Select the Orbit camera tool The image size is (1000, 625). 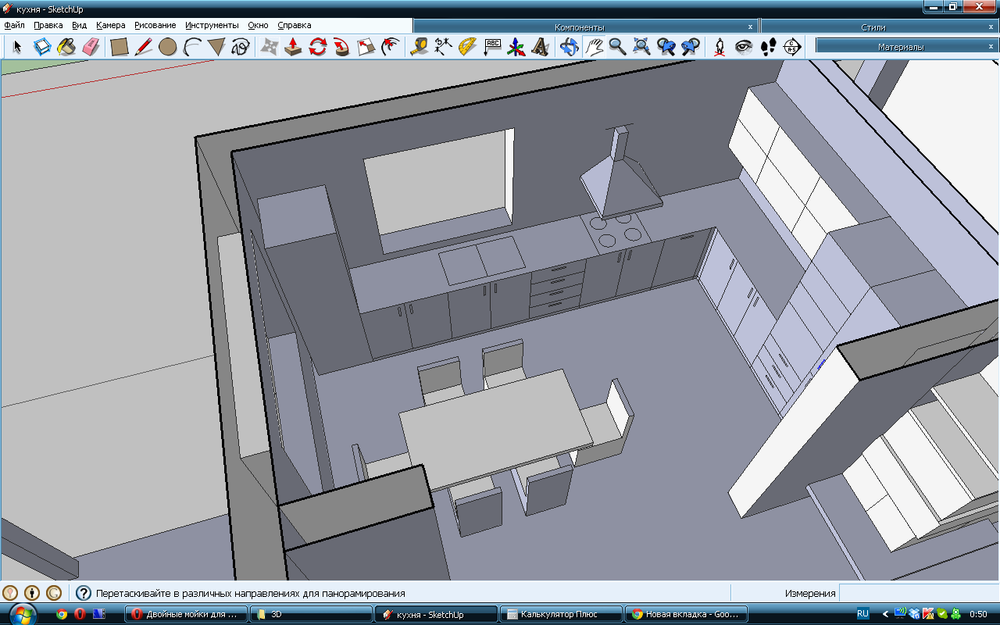click(569, 47)
